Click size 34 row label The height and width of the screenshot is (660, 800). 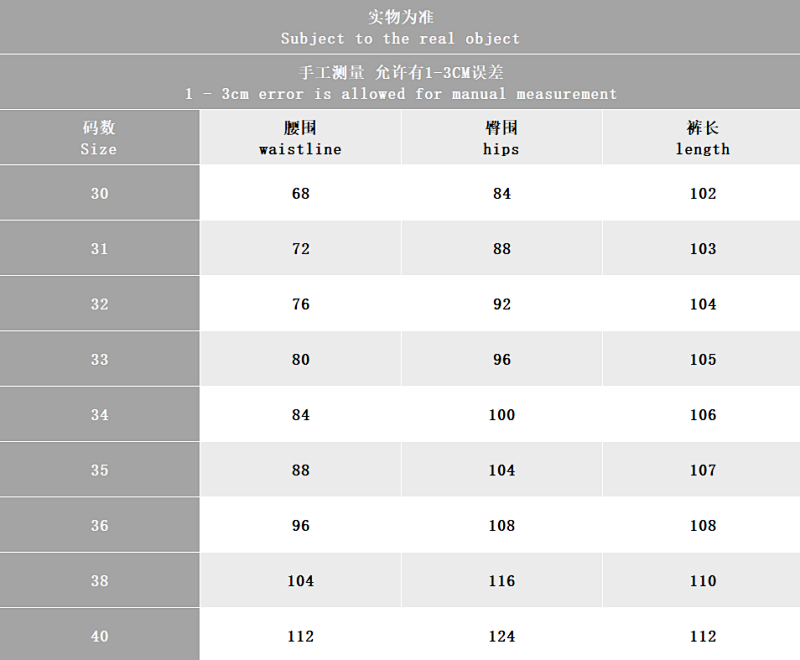point(99,415)
